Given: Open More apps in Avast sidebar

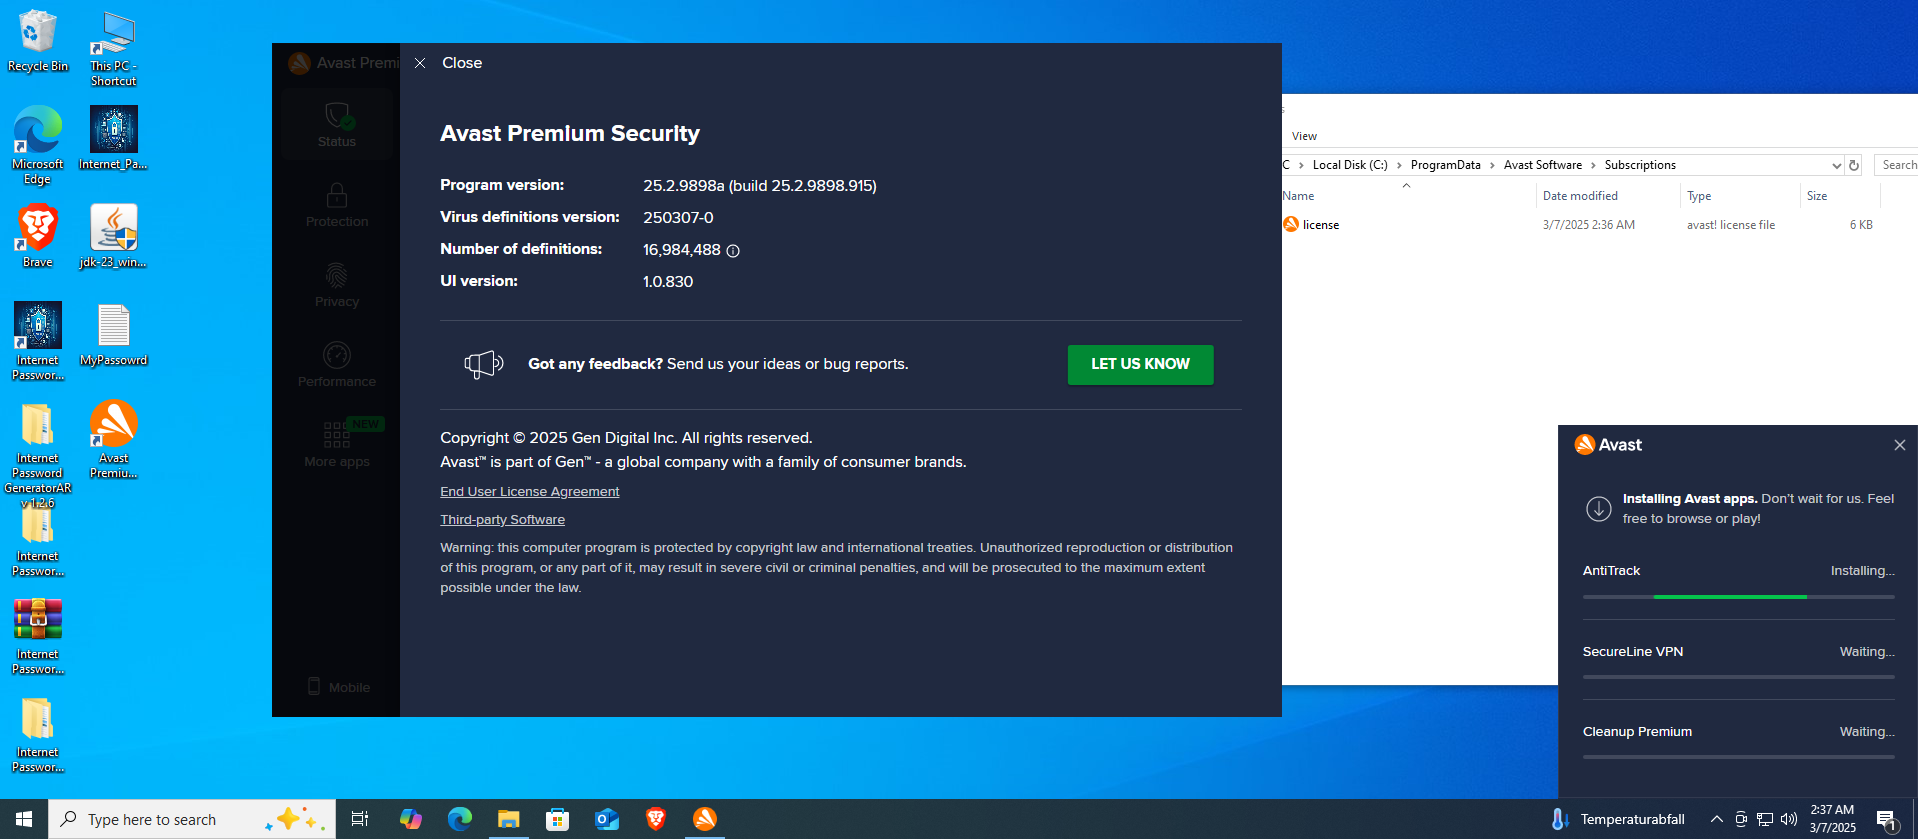Looking at the screenshot, I should [336, 445].
